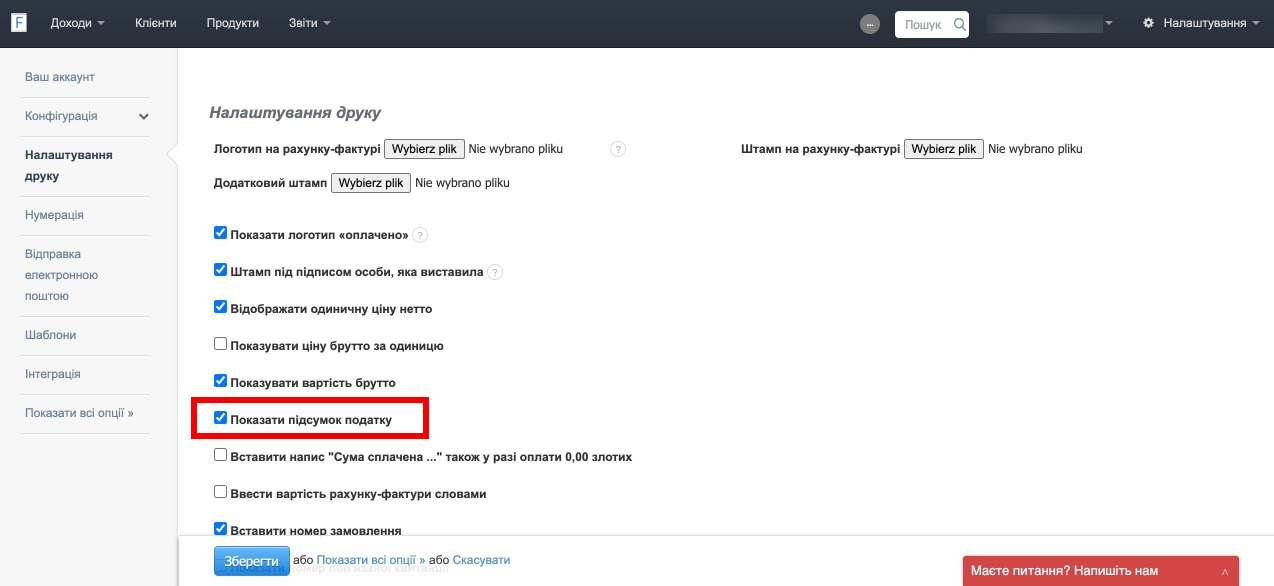Expand the blurred account name dropdown

[1050, 23]
